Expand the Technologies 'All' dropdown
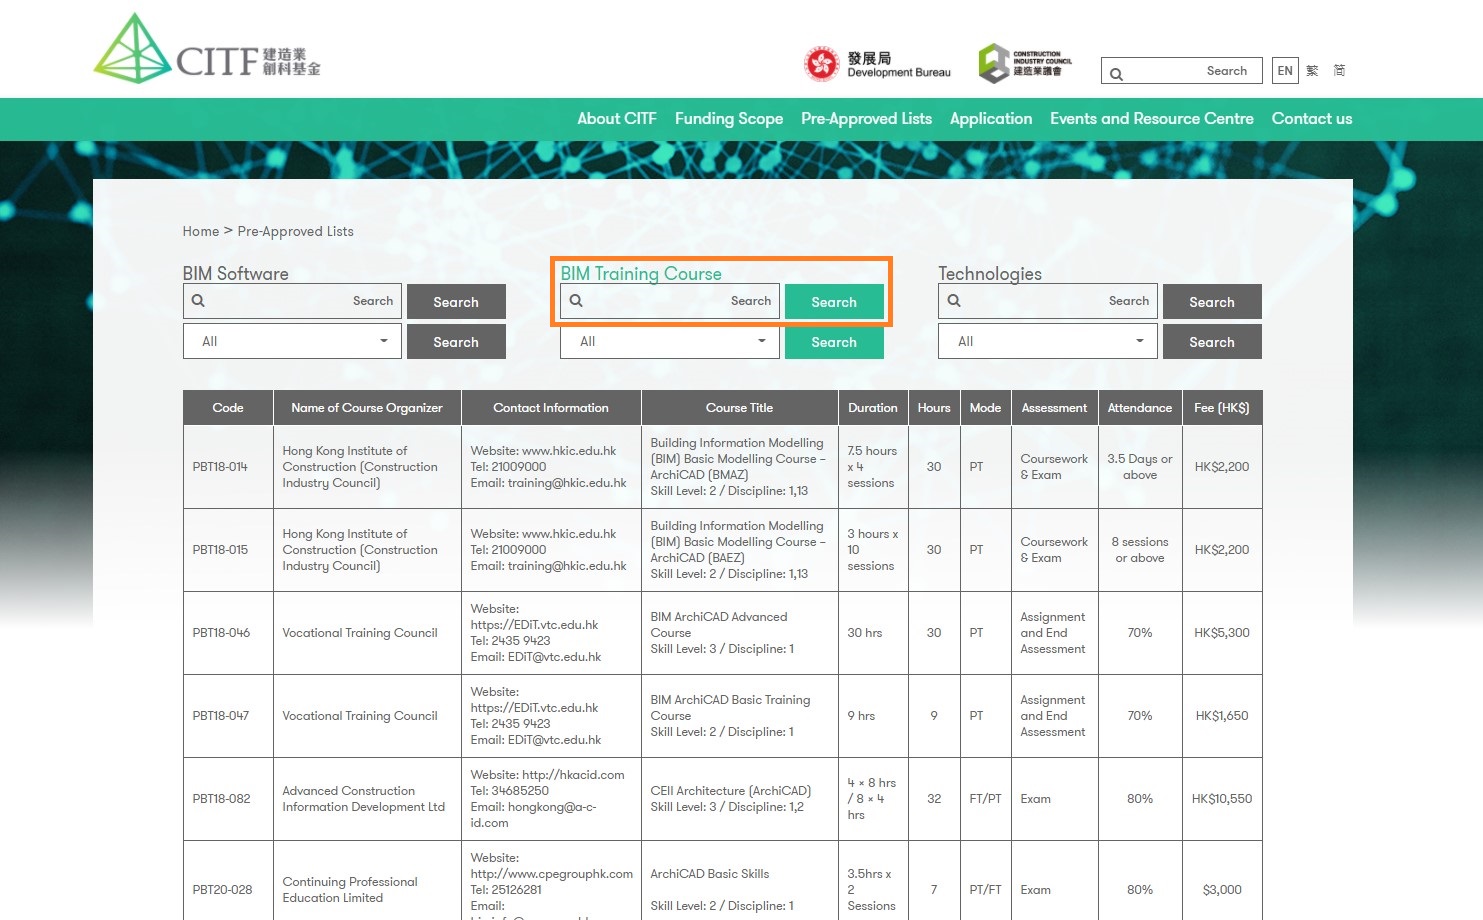This screenshot has height=920, width=1483. point(1048,341)
